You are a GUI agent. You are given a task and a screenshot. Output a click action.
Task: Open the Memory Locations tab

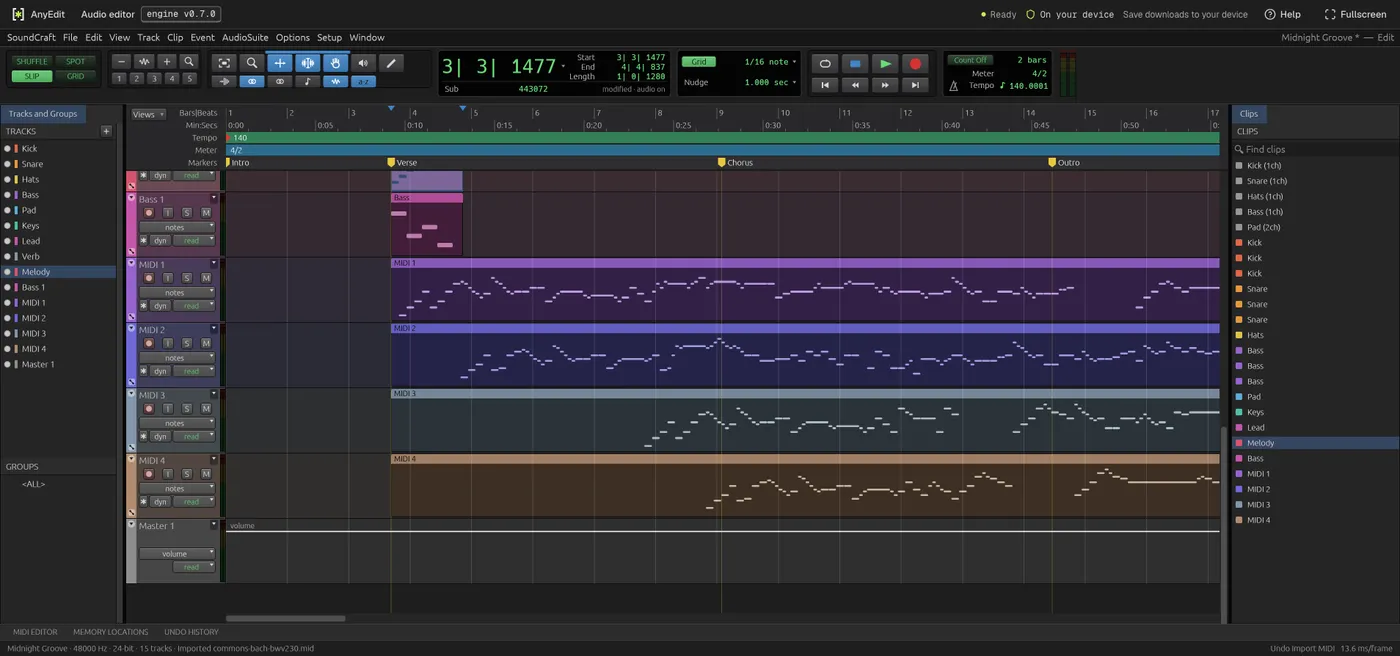coord(110,632)
